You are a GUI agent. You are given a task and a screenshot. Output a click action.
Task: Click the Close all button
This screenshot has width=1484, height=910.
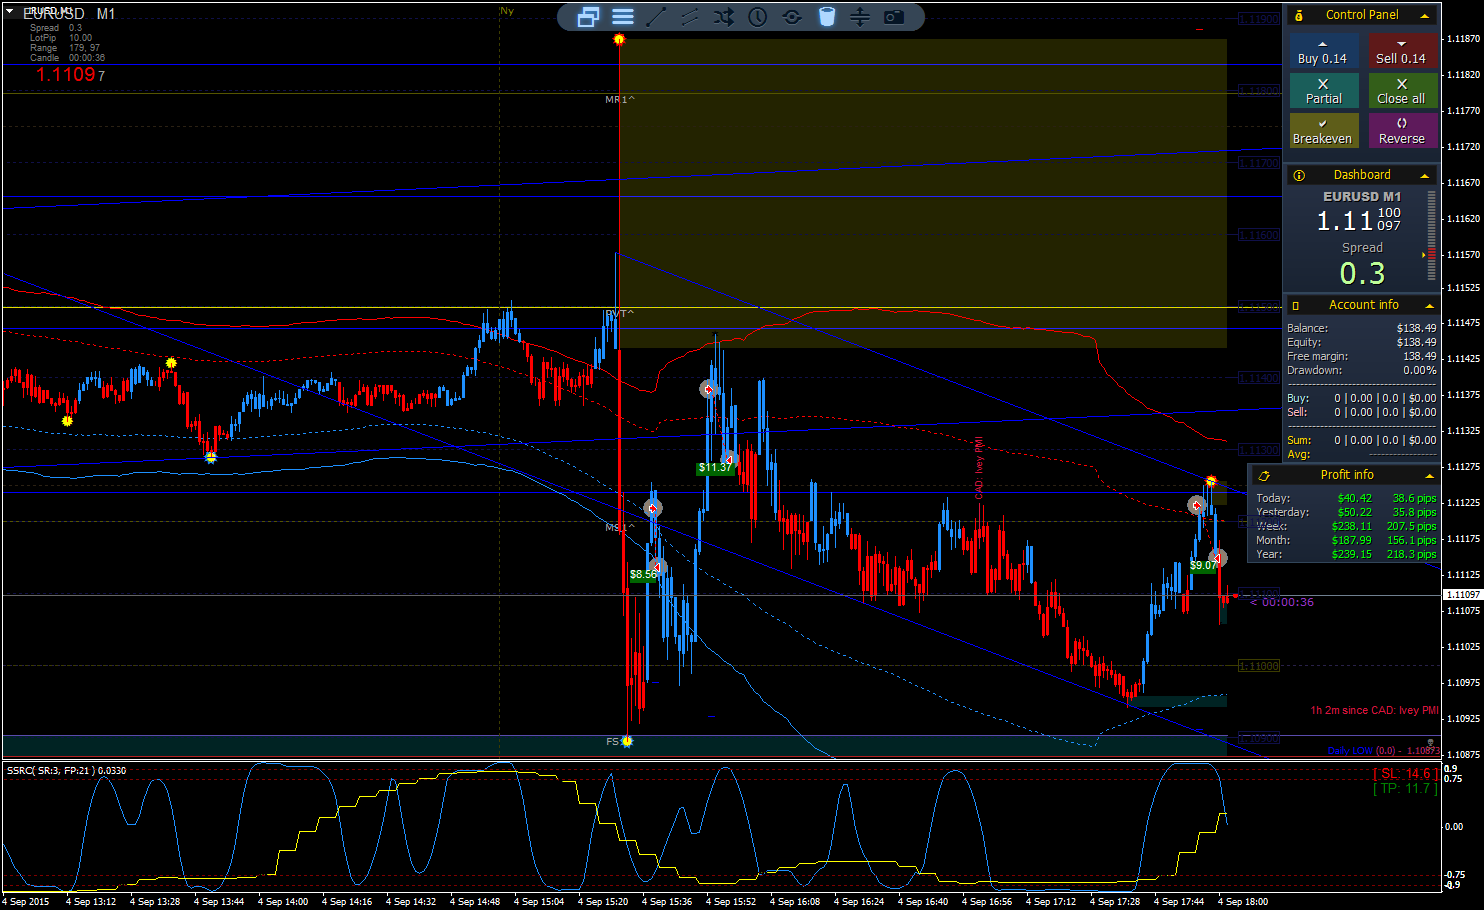tap(1402, 91)
